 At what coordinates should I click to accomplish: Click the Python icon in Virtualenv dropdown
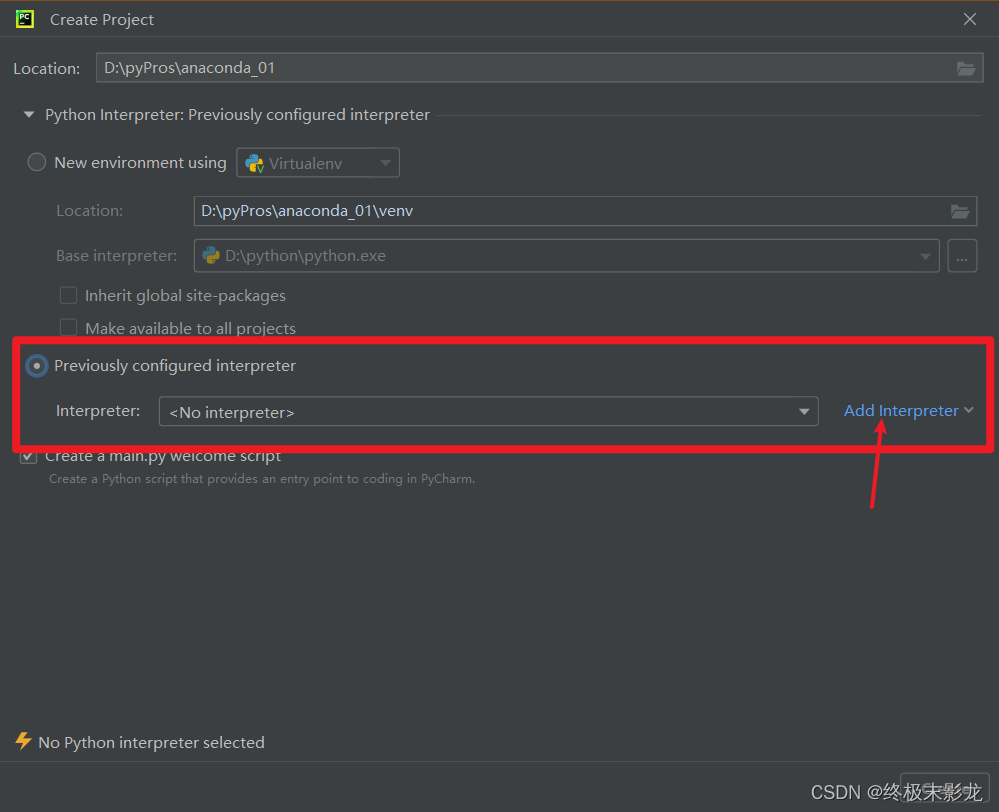pos(254,163)
